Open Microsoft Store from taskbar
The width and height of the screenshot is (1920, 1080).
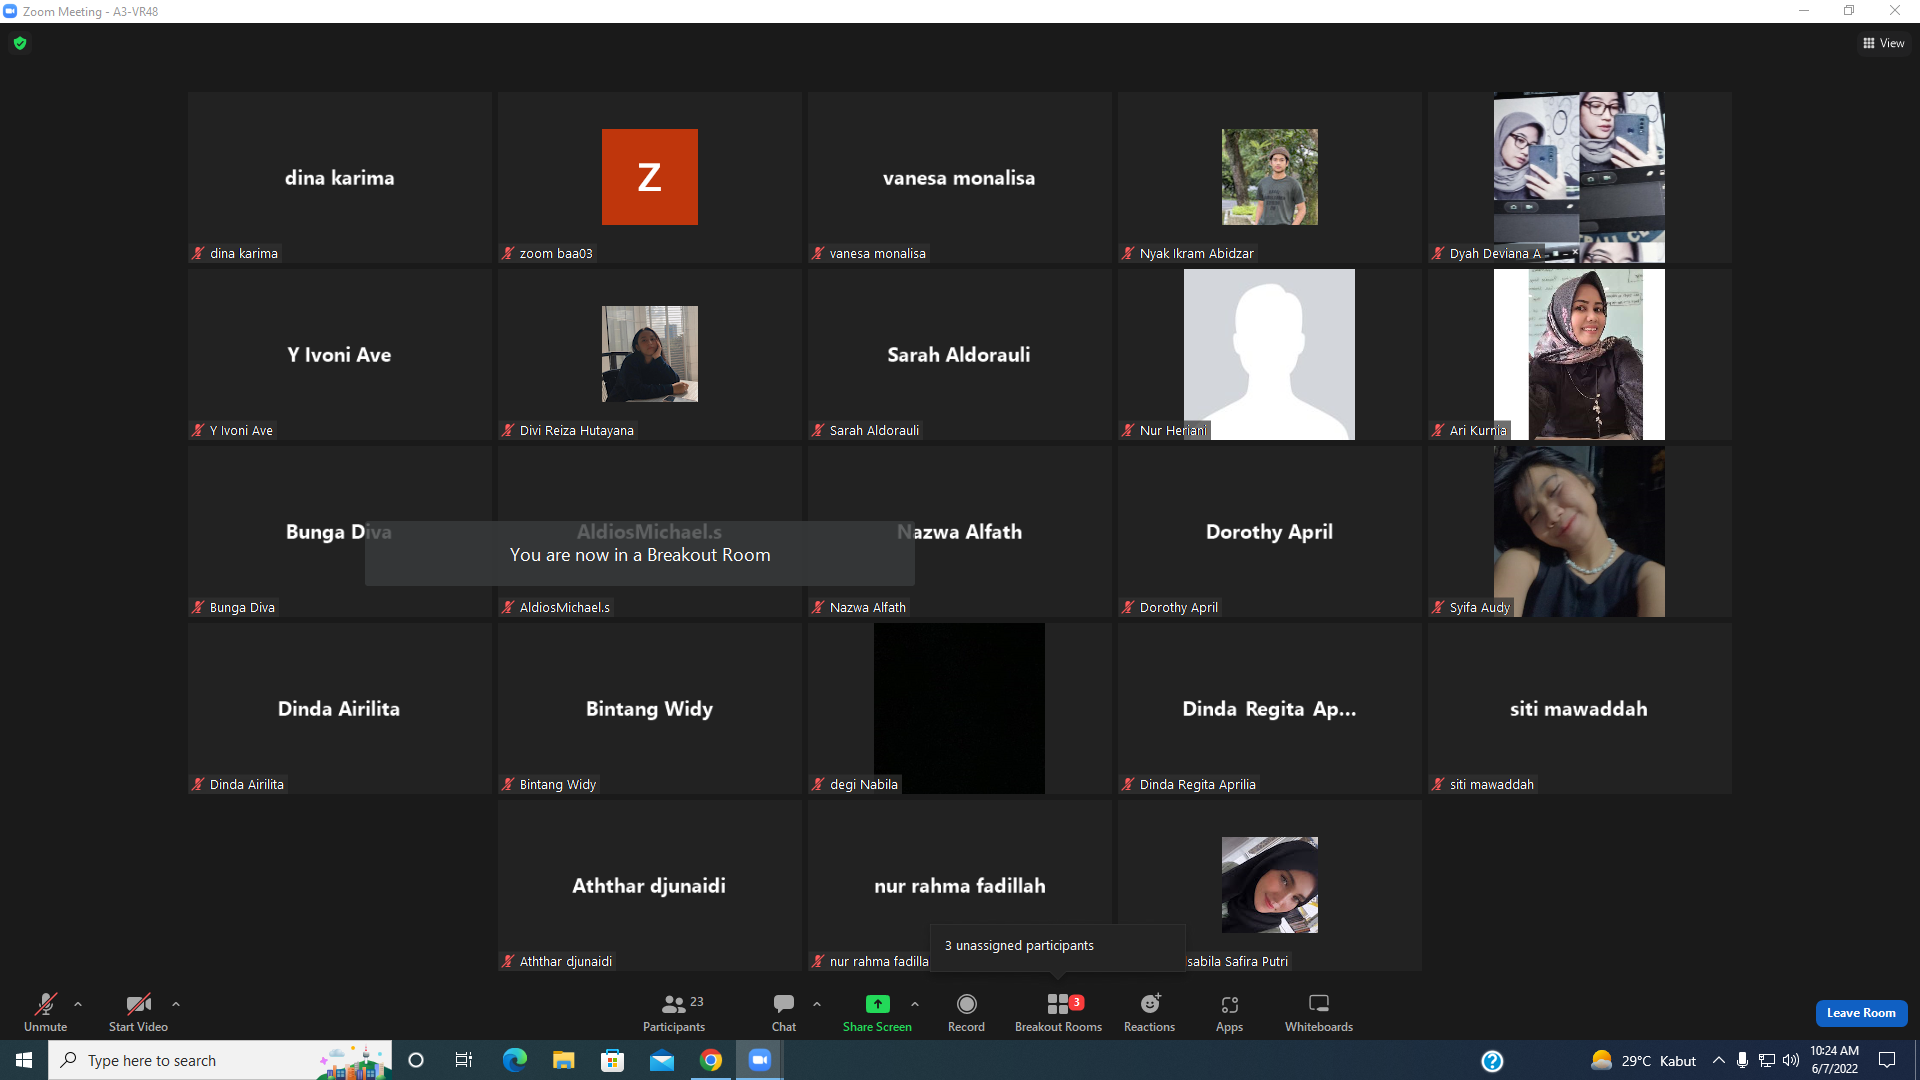point(612,1060)
